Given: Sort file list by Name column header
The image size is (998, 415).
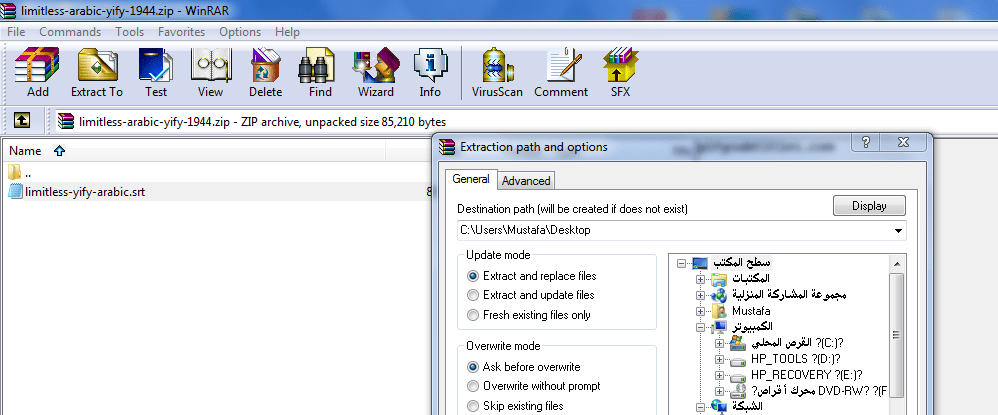Looking at the screenshot, I should tap(193, 151).
